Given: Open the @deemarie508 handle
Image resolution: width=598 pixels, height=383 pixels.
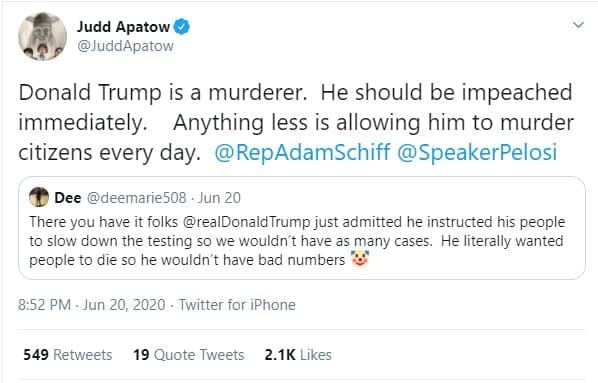Looking at the screenshot, I should 137,198.
